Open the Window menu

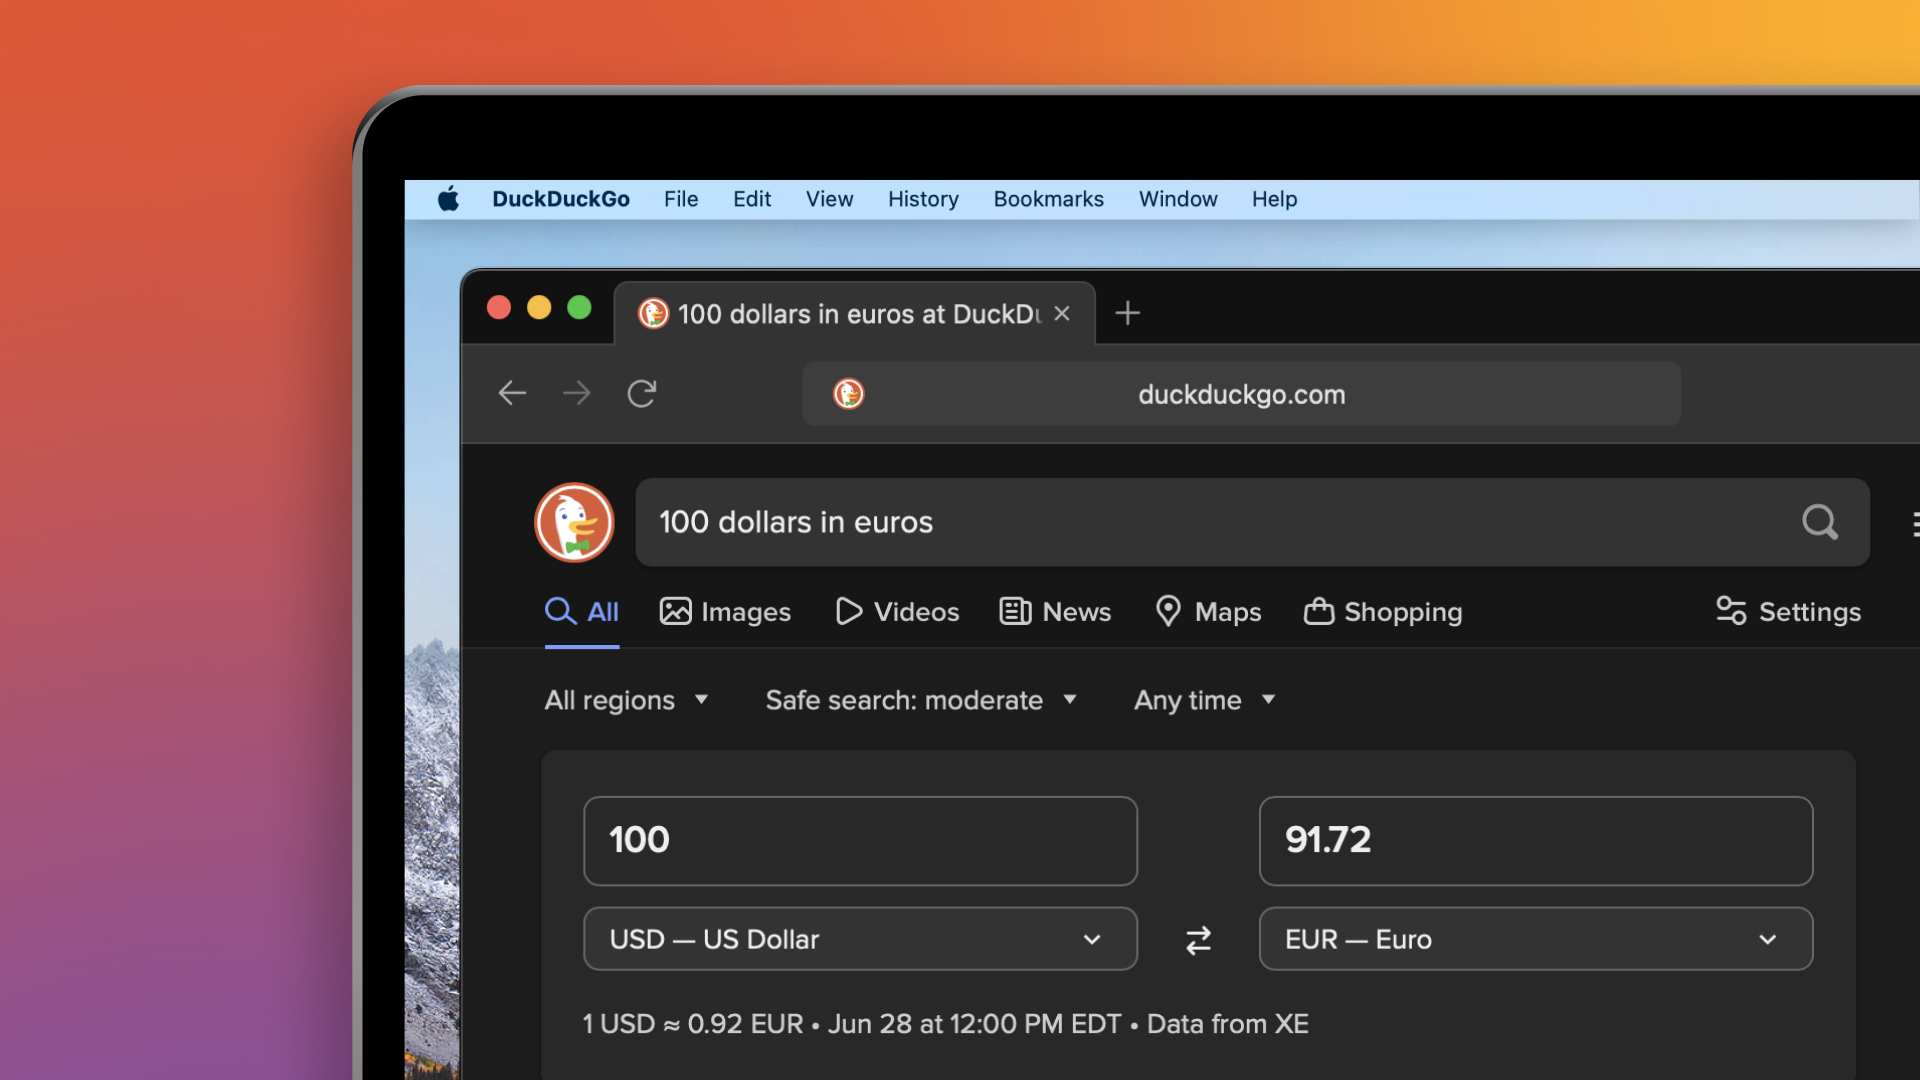(x=1178, y=199)
